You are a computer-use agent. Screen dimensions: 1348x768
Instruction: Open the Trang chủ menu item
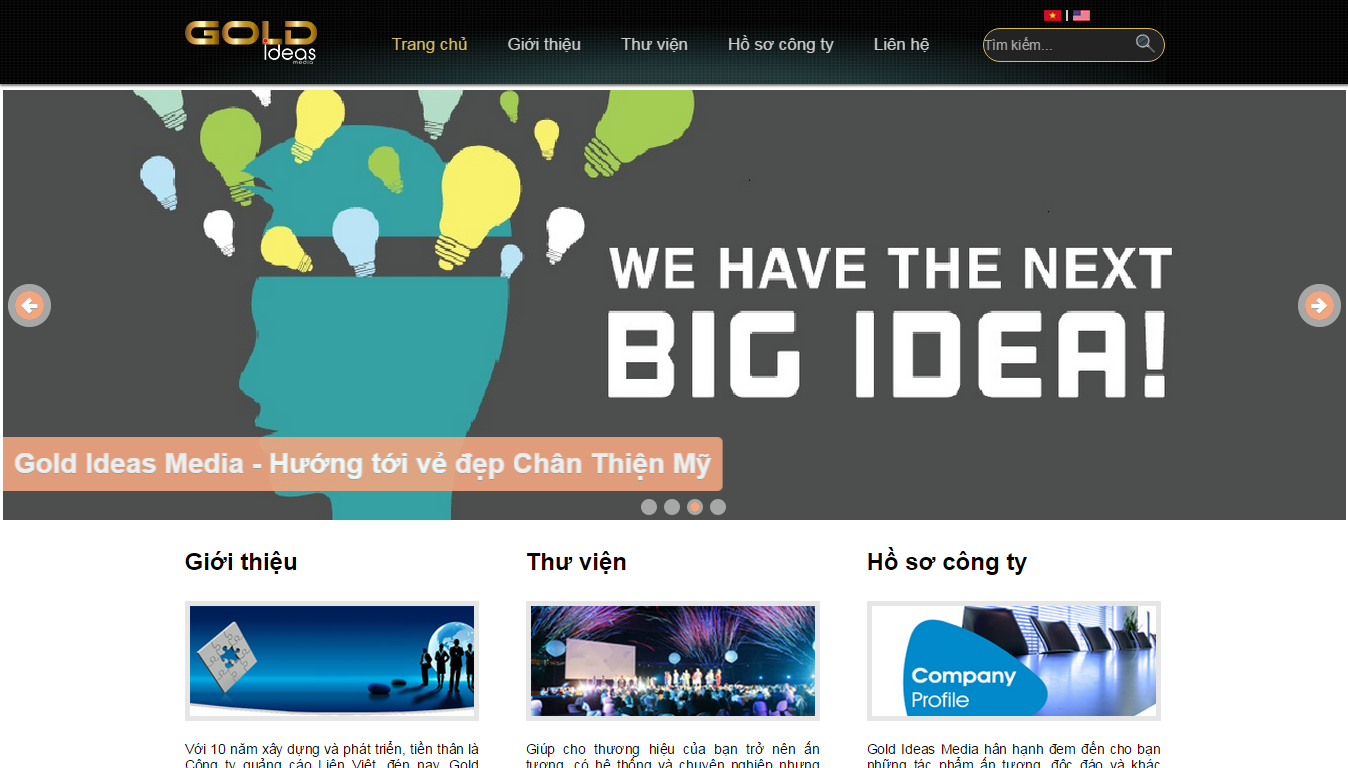click(429, 44)
